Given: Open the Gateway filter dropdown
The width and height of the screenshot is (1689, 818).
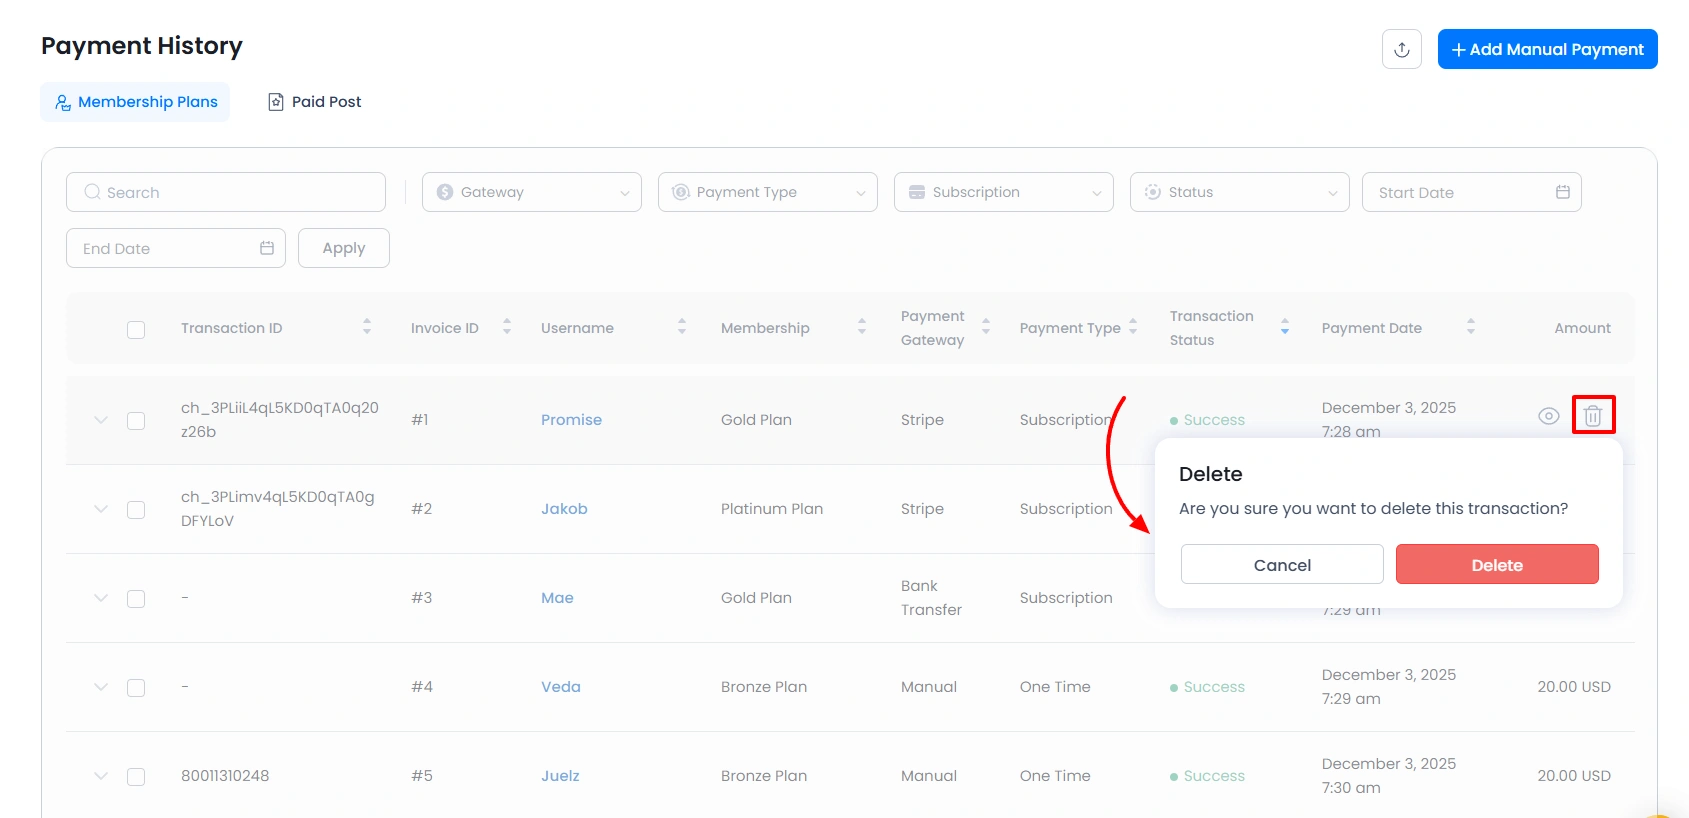Looking at the screenshot, I should tap(532, 192).
